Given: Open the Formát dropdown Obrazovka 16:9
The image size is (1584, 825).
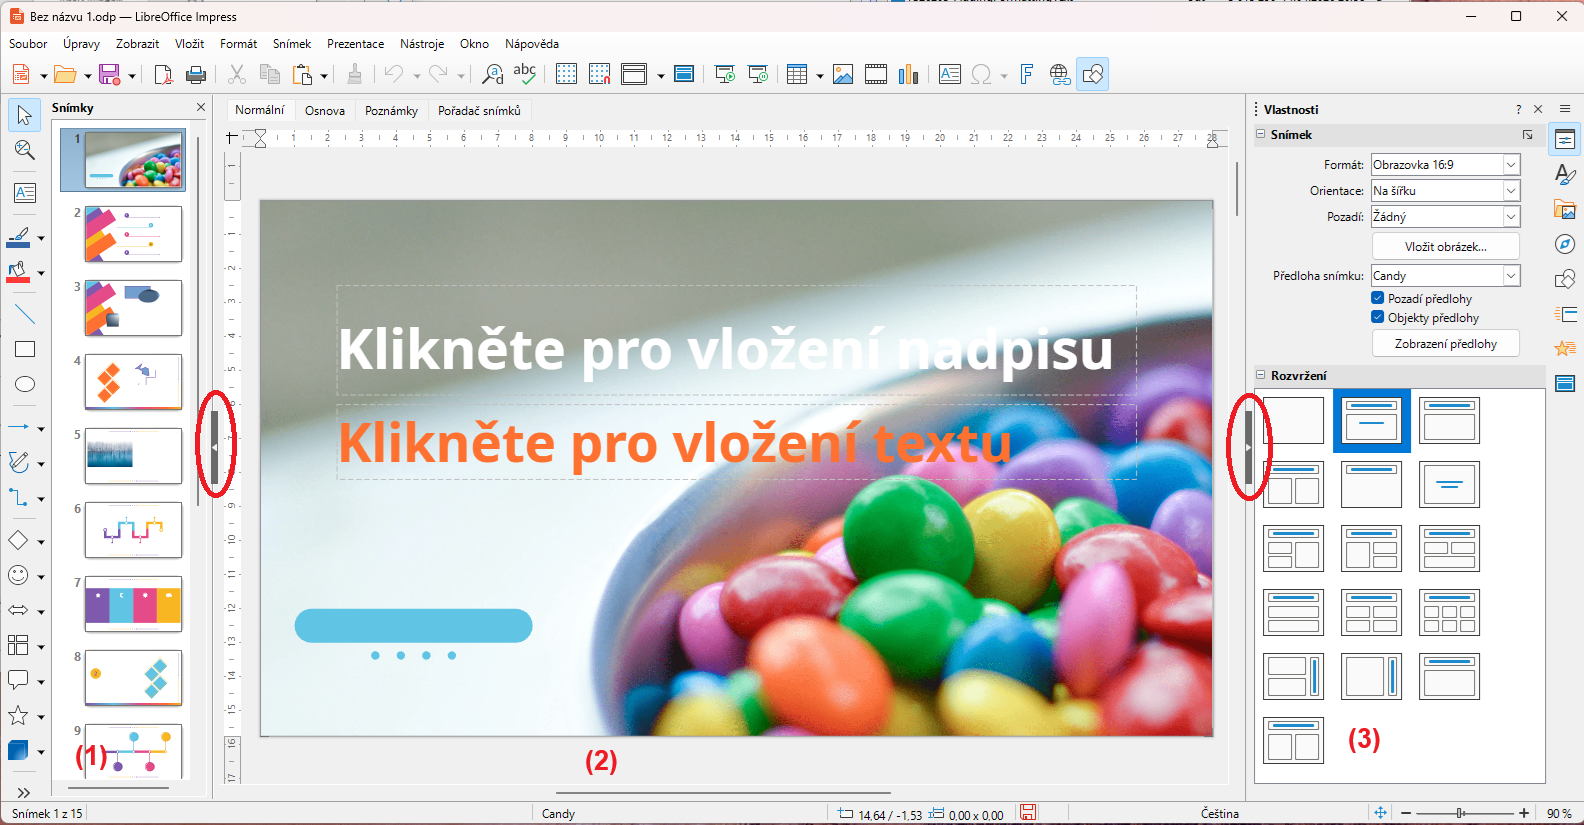Looking at the screenshot, I should pyautogui.click(x=1445, y=164).
